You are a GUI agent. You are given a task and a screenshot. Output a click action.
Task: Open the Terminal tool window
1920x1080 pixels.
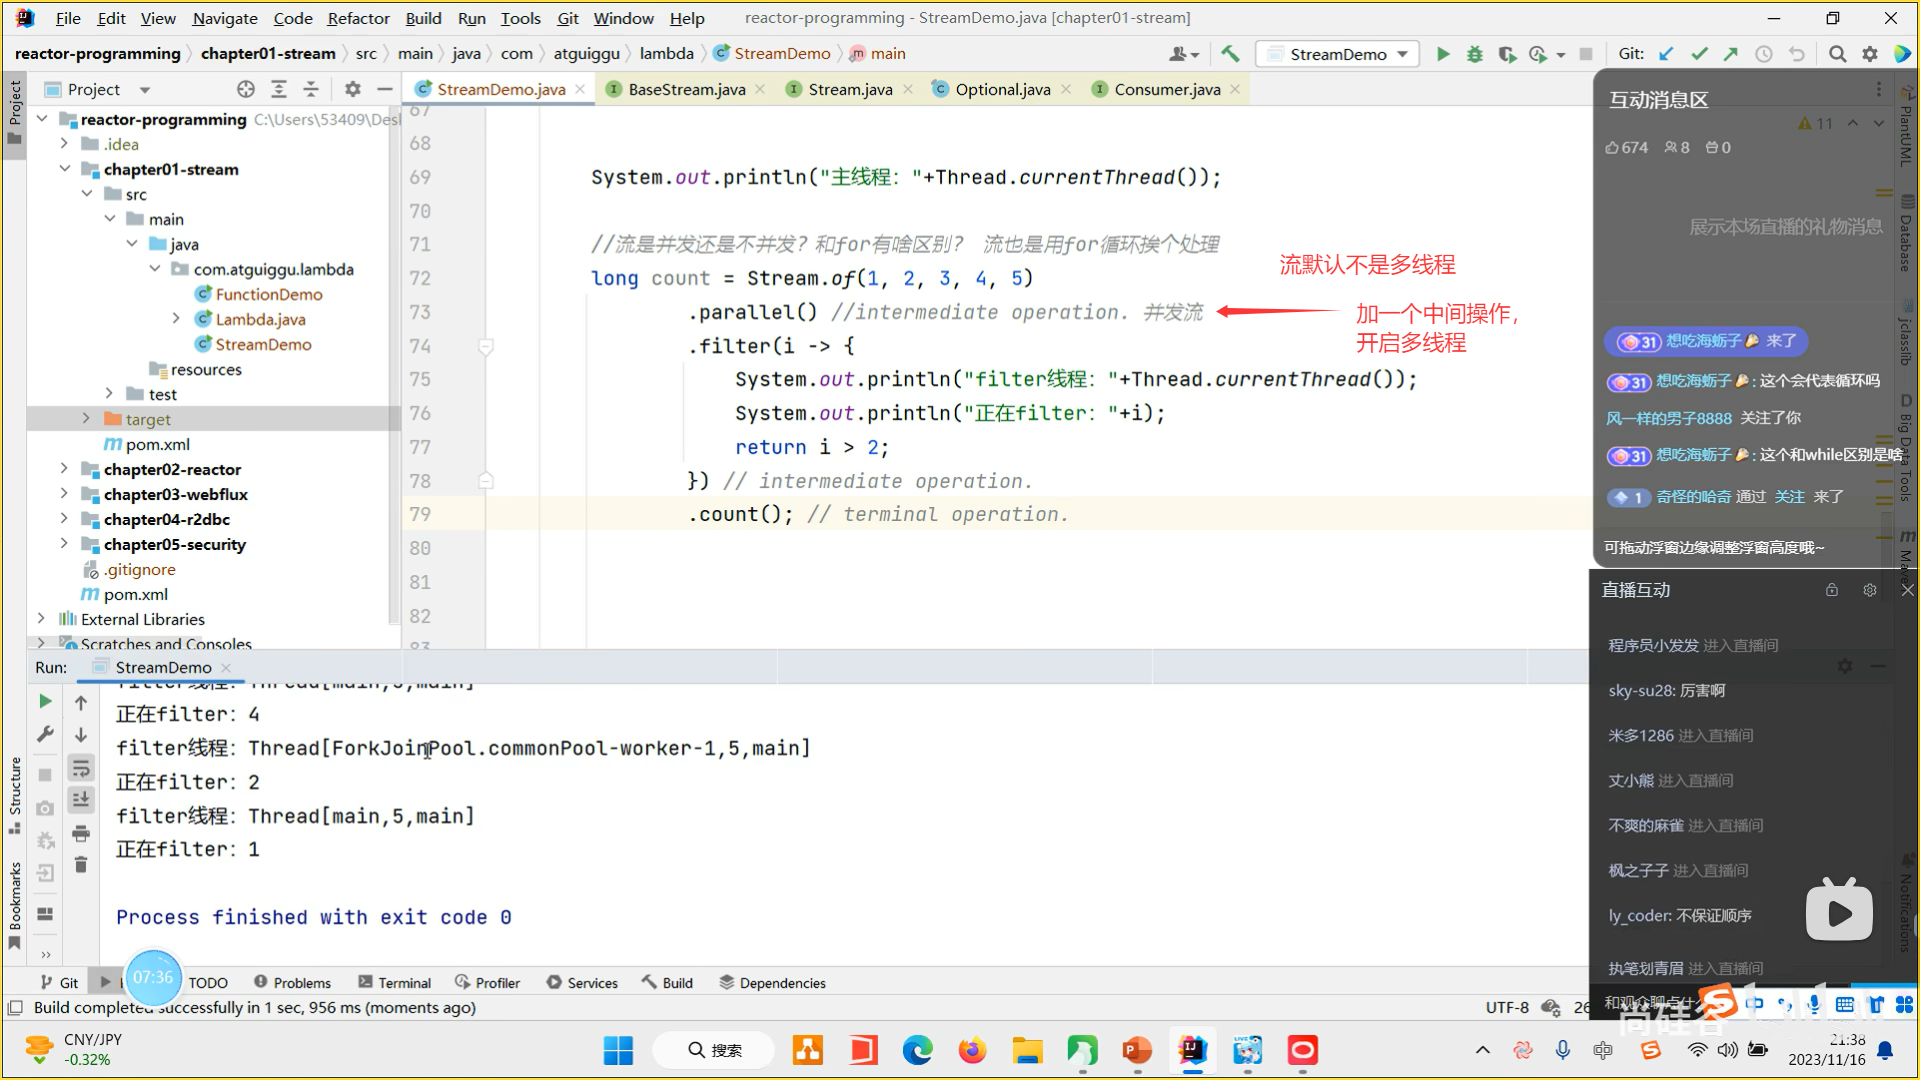click(x=395, y=983)
